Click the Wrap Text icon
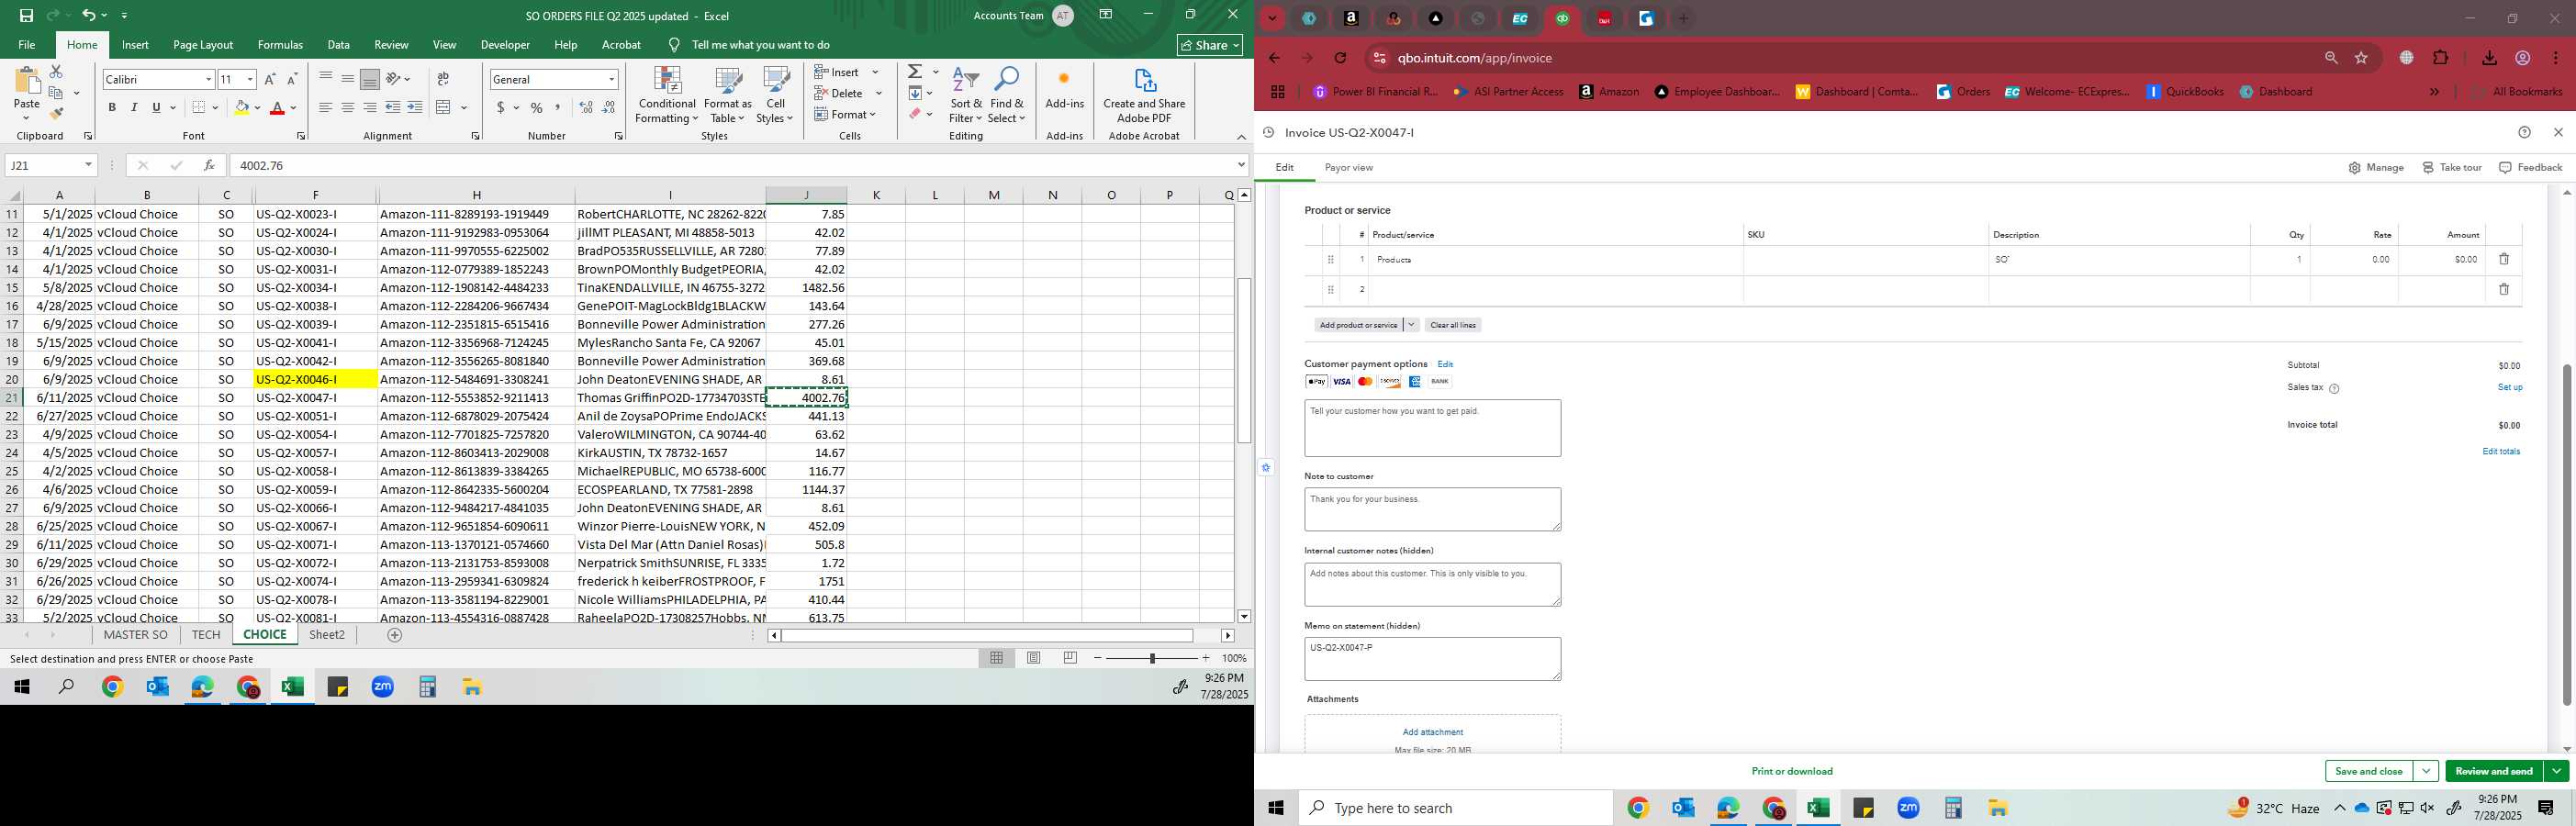This screenshot has height=826, width=2576. click(443, 79)
